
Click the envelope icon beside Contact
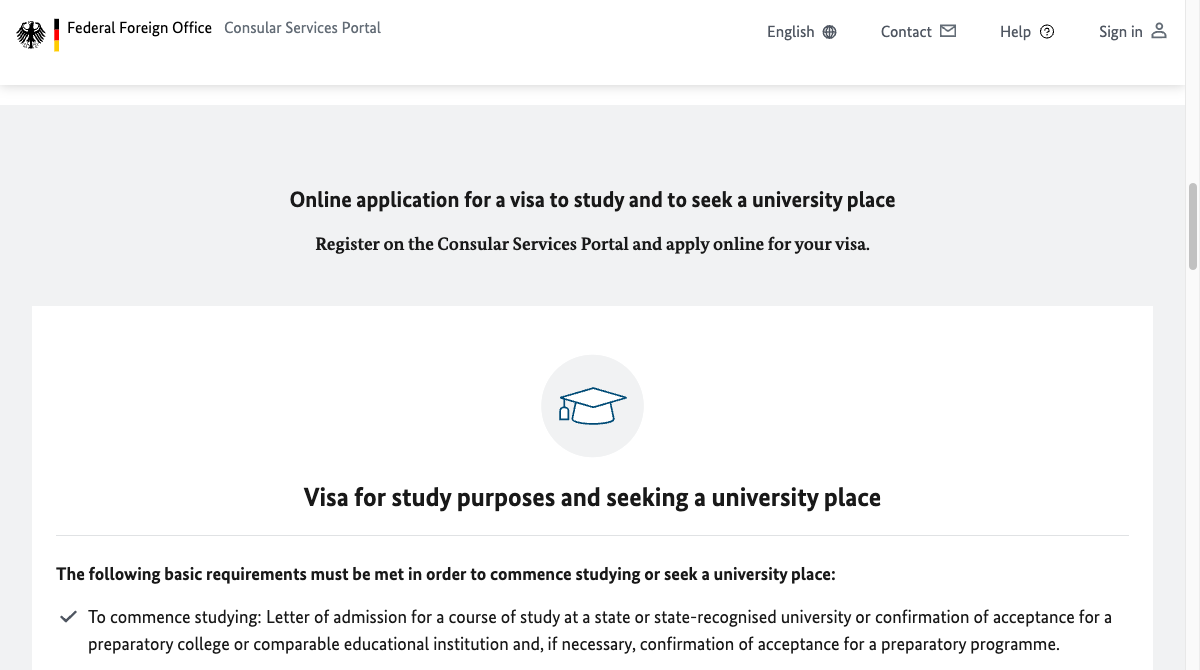pos(948,31)
